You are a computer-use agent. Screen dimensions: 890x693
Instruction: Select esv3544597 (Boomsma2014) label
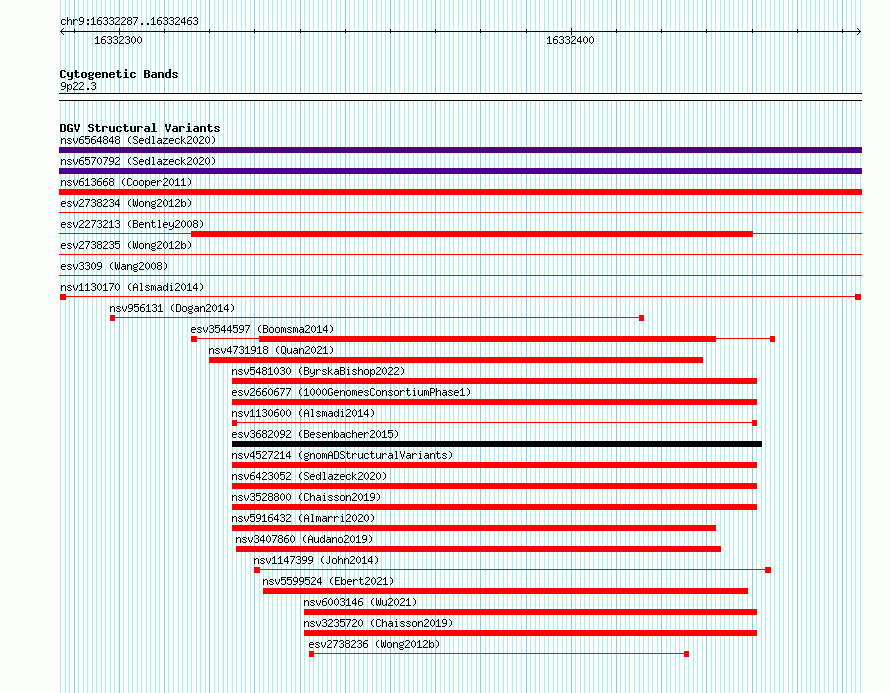tap(262, 329)
